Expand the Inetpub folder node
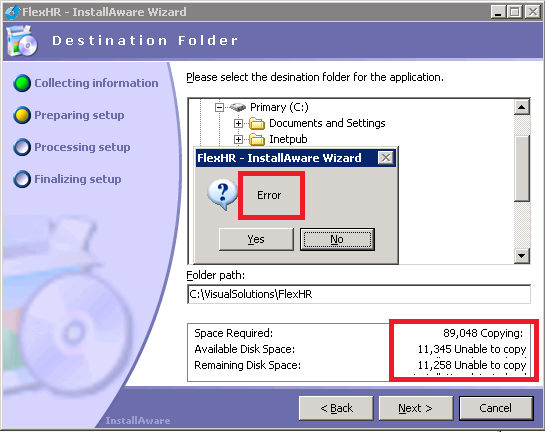This screenshot has height=432, width=545. click(238, 139)
